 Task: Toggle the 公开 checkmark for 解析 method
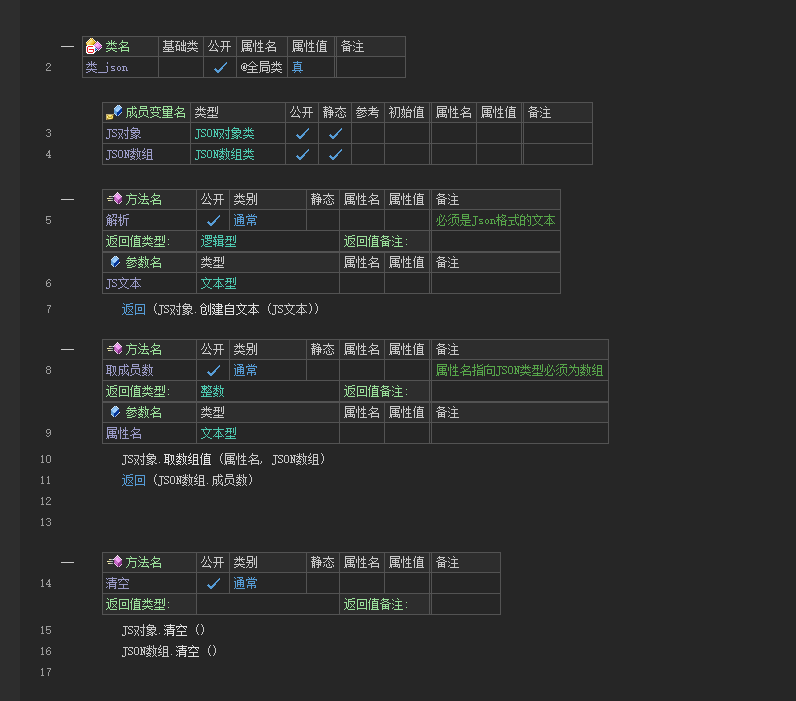tap(212, 220)
